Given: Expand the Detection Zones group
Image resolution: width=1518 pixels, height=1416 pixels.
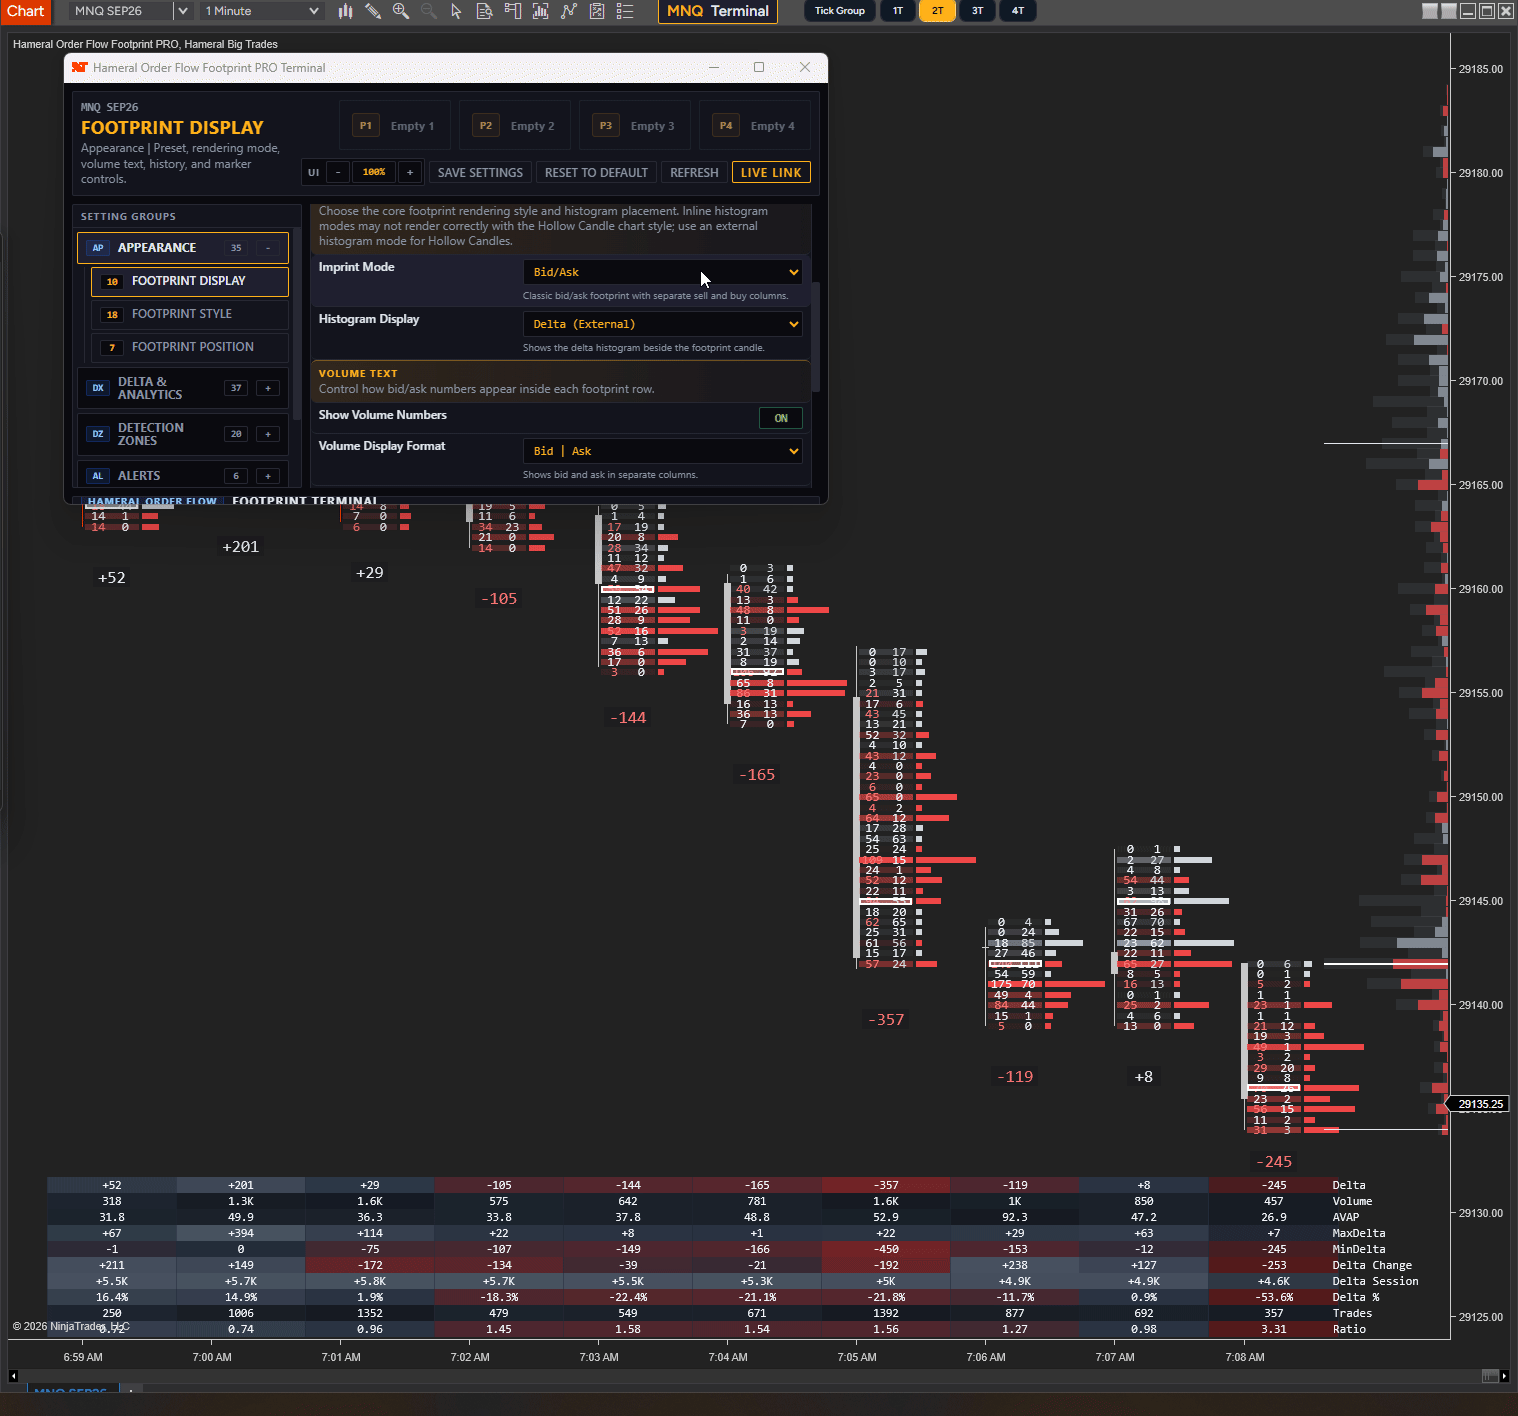Looking at the screenshot, I should (268, 434).
